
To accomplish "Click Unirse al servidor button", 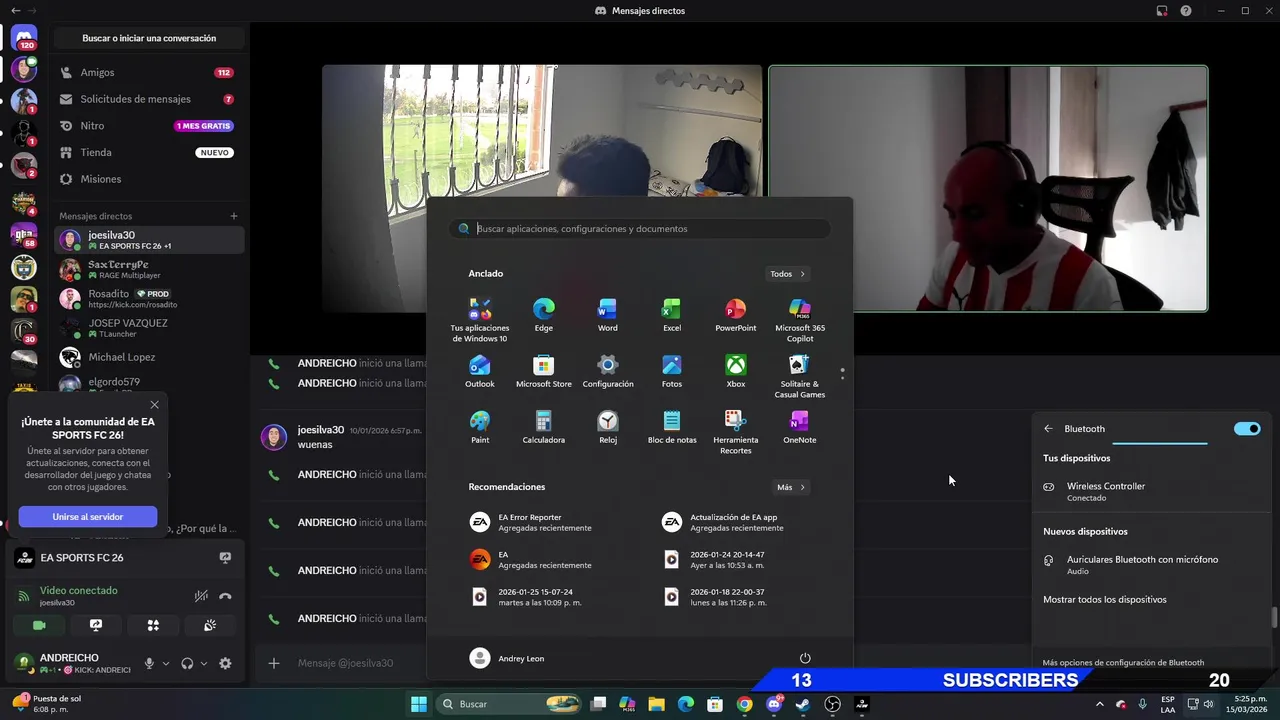I will click(88, 517).
